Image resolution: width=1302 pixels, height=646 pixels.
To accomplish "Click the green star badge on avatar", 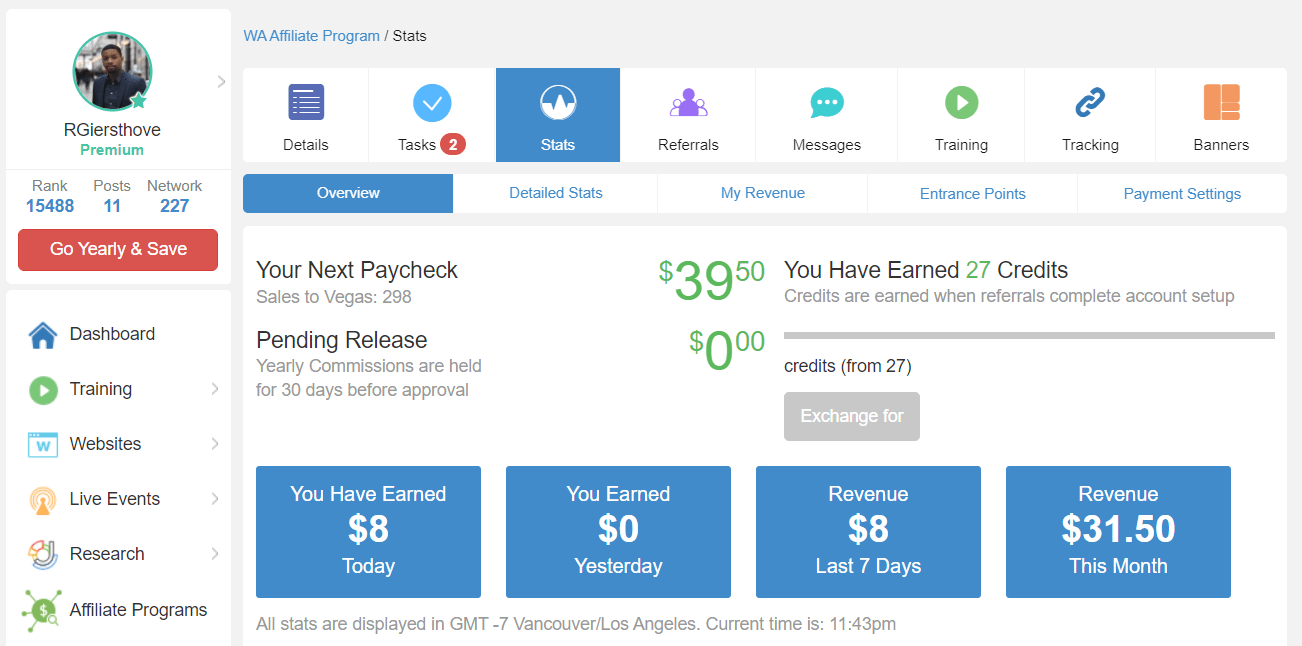I will click(x=139, y=100).
